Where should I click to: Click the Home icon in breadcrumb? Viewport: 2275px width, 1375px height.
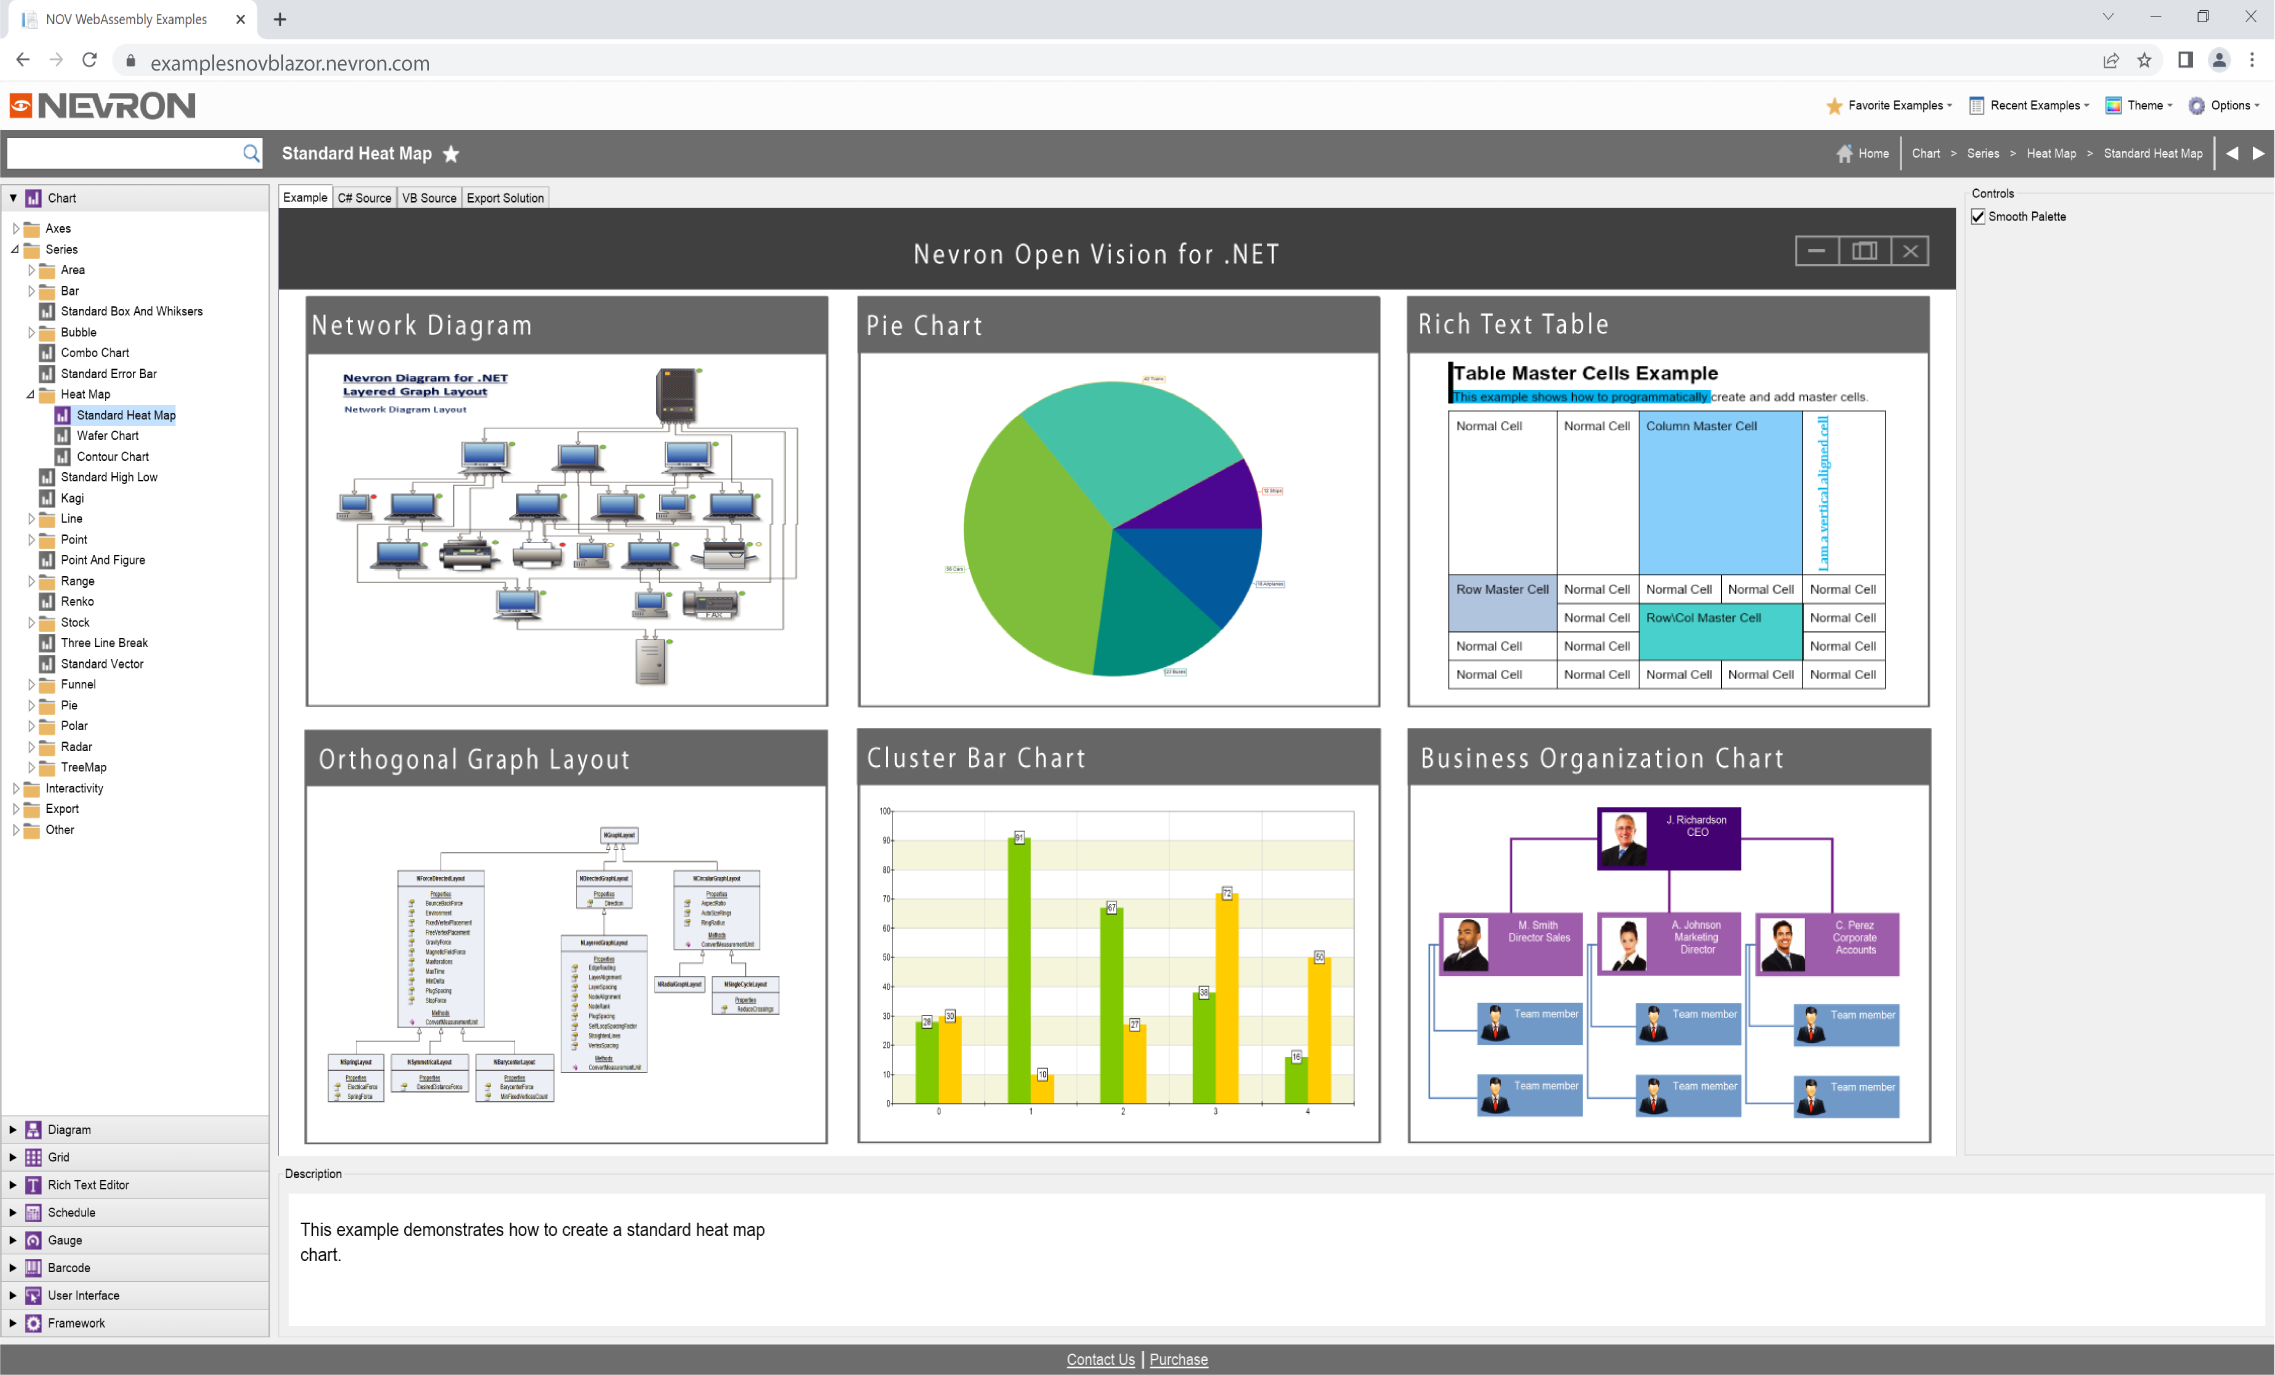click(x=1844, y=153)
